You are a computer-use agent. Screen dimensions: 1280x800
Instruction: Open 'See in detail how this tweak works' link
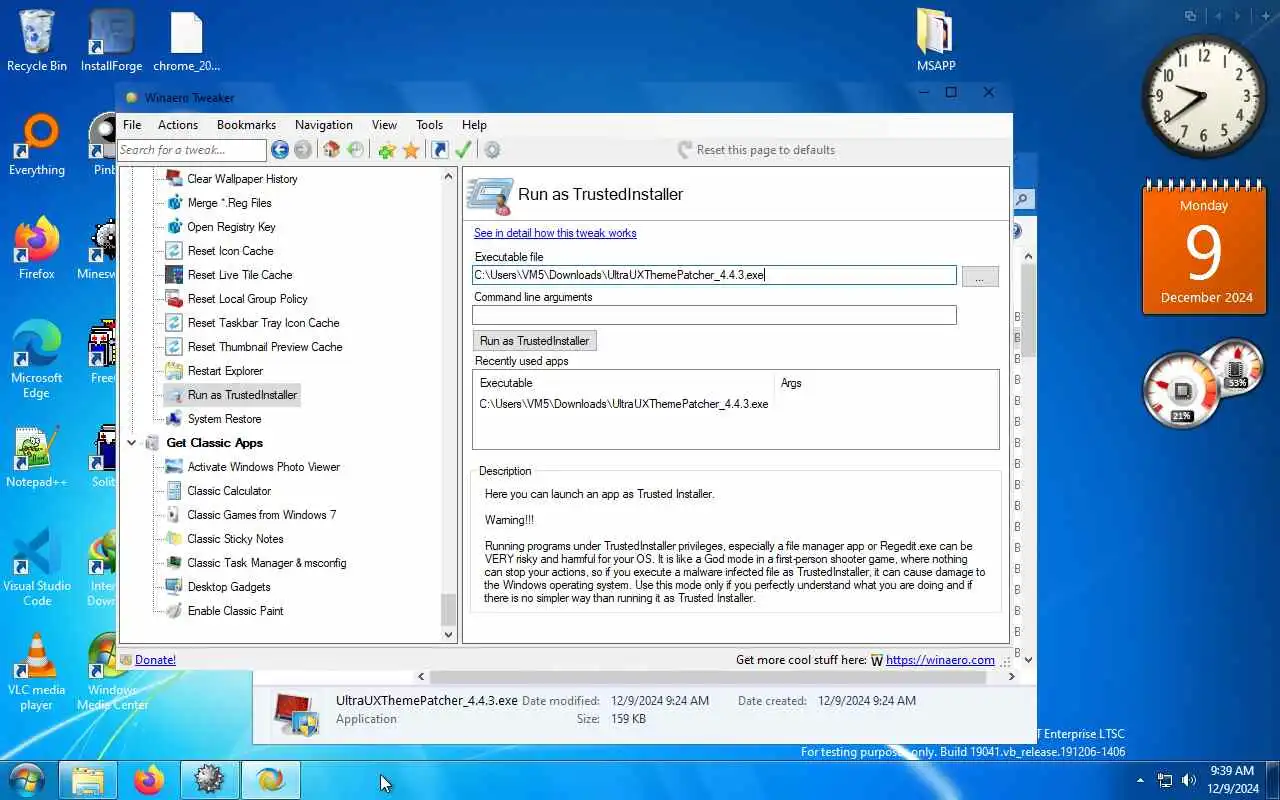tap(555, 233)
